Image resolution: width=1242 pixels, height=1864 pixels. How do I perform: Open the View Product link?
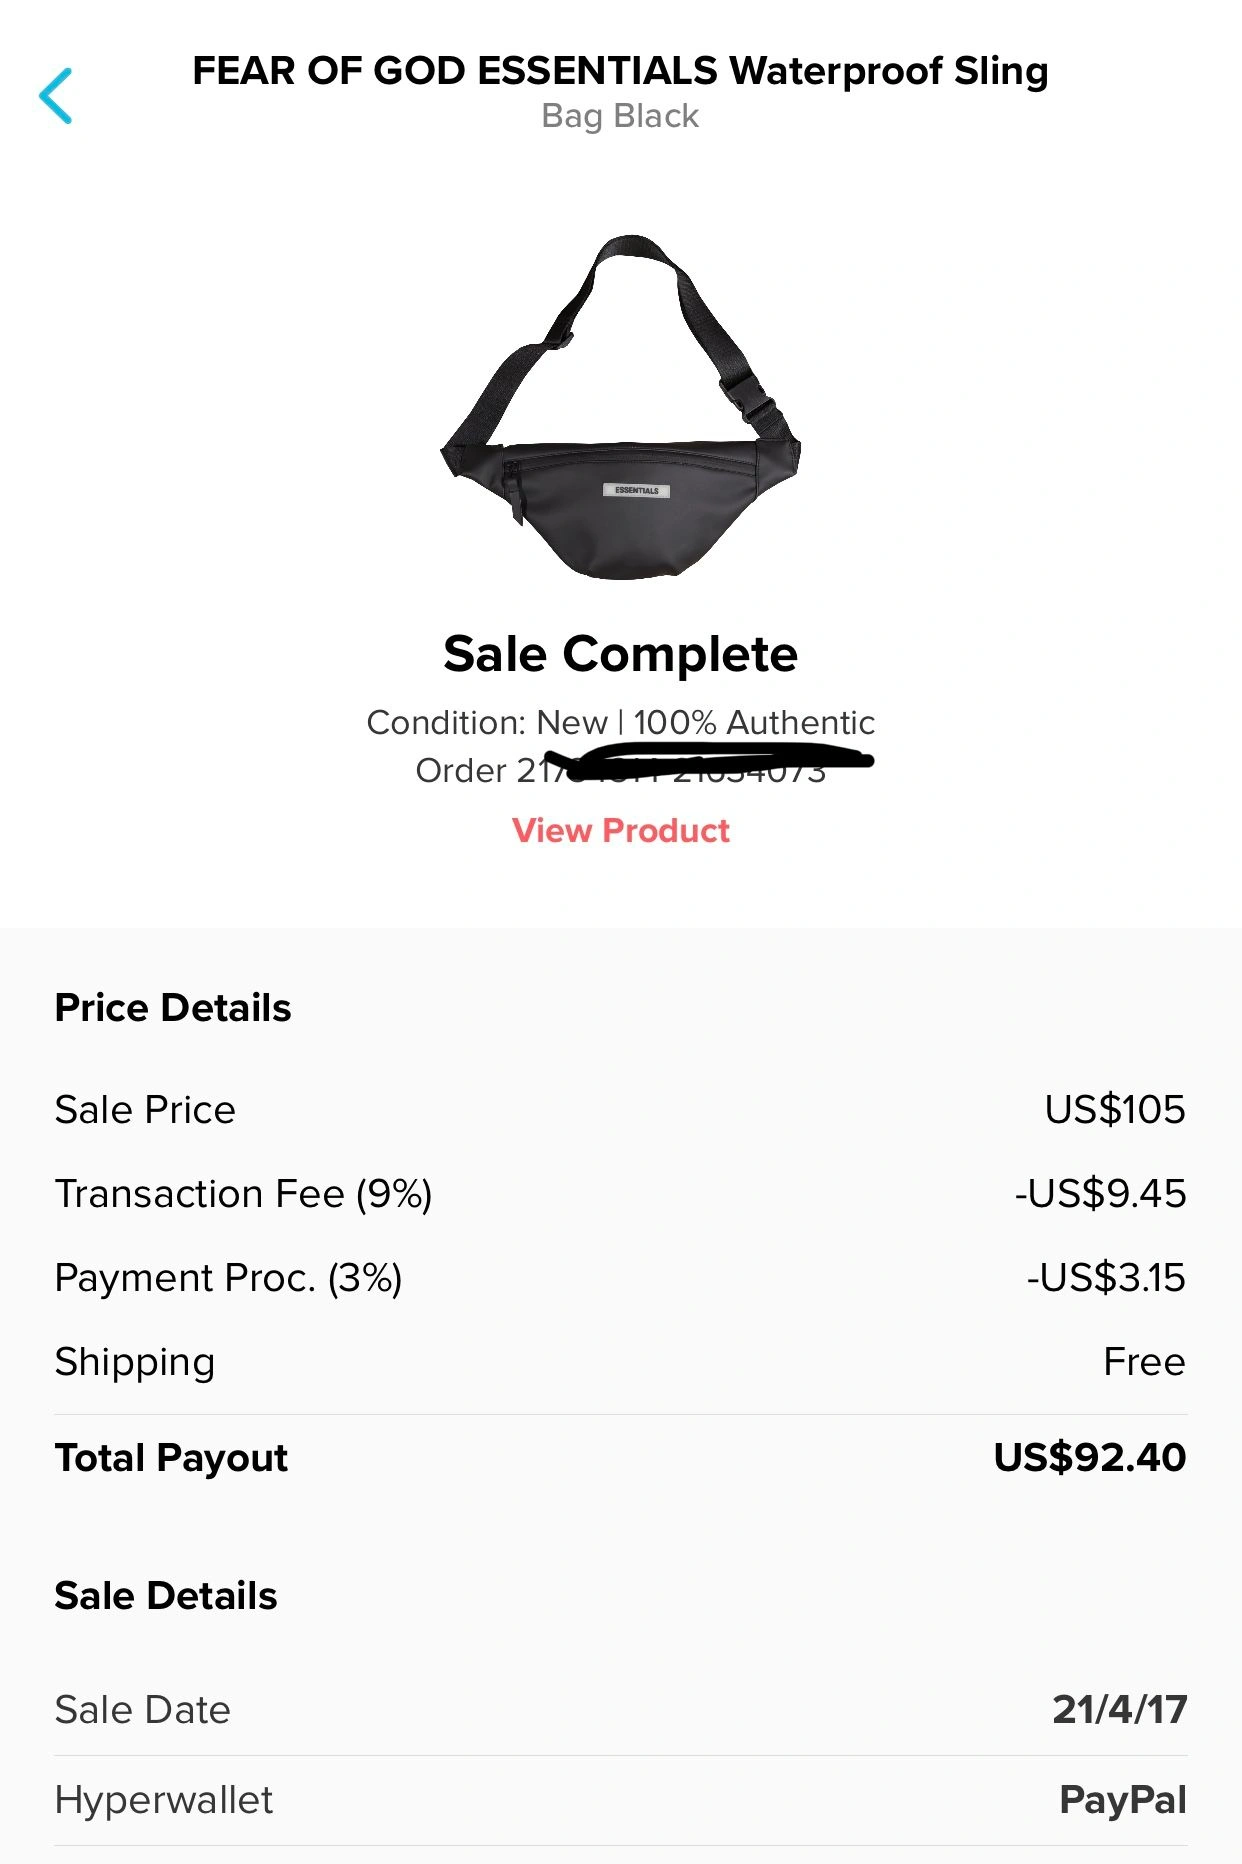click(x=621, y=831)
